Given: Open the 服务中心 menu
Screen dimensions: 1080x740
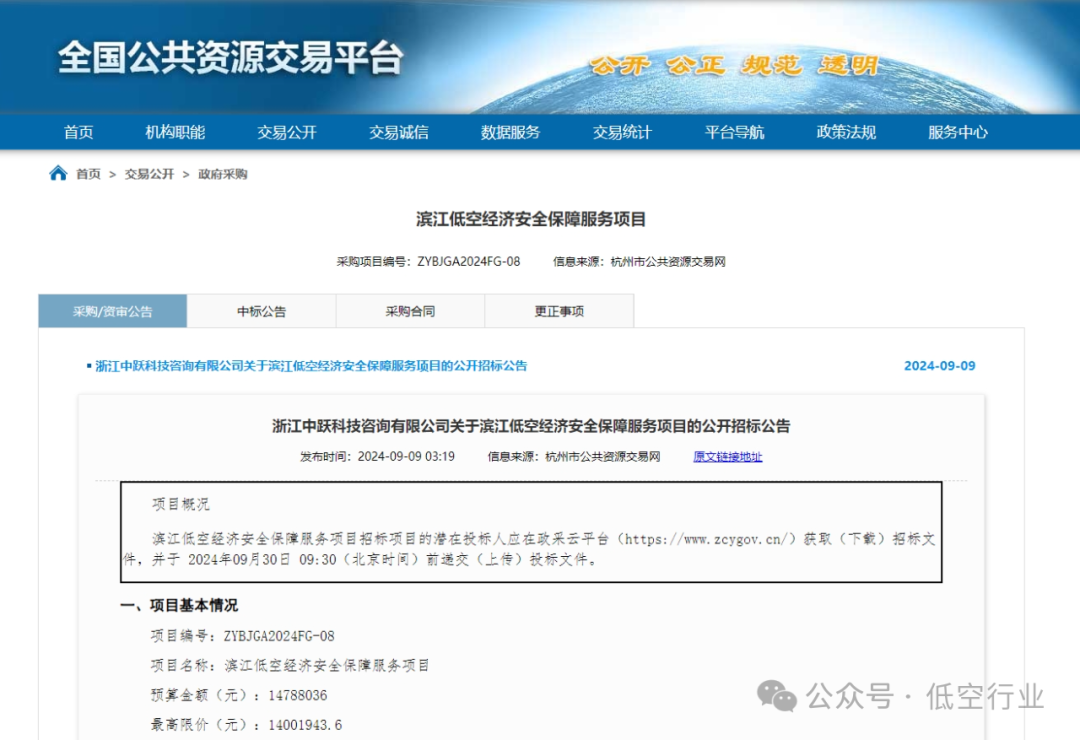Looking at the screenshot, I should click(x=956, y=132).
